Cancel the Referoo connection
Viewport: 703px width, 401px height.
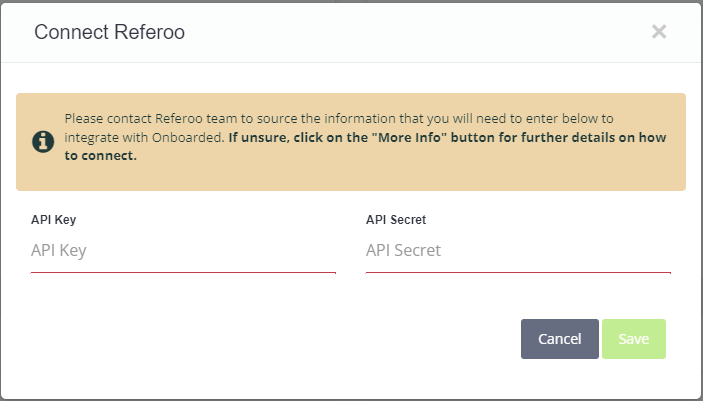coord(560,339)
